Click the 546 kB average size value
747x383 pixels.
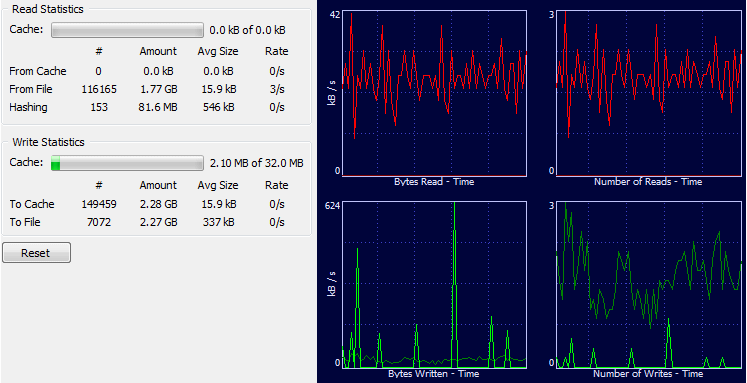click(218, 108)
